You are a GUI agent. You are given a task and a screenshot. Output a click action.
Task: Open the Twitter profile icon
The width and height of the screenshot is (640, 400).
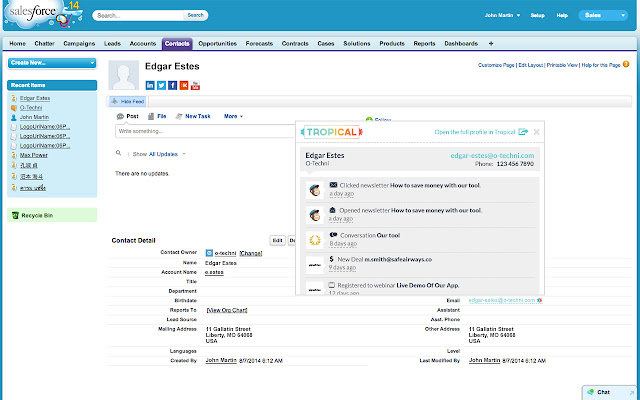coord(161,85)
